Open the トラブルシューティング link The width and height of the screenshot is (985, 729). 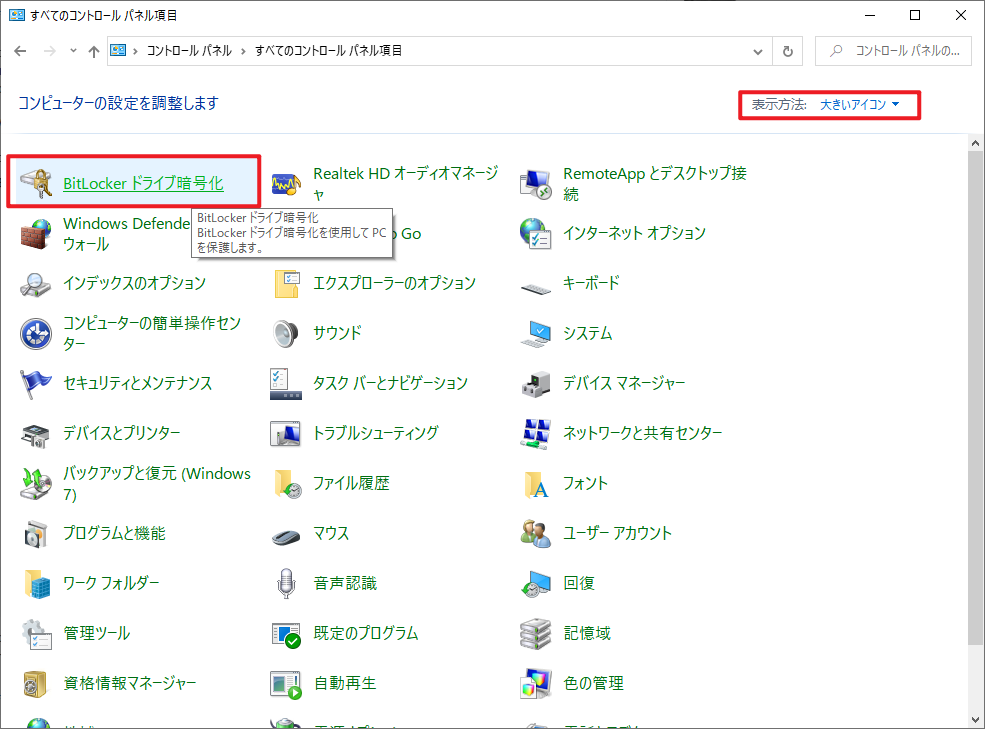click(376, 434)
